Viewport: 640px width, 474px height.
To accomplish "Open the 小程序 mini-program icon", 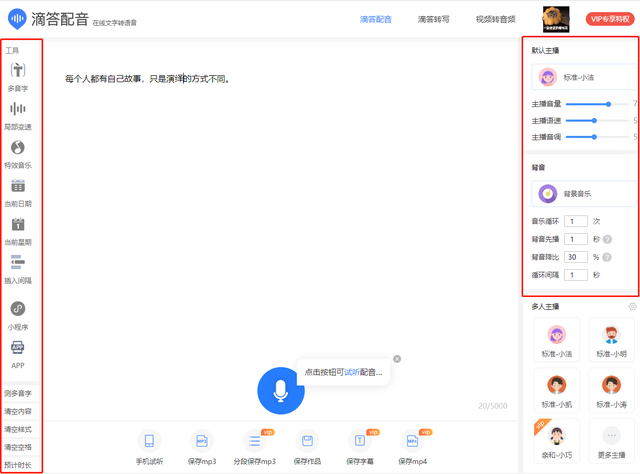I will click(x=18, y=309).
